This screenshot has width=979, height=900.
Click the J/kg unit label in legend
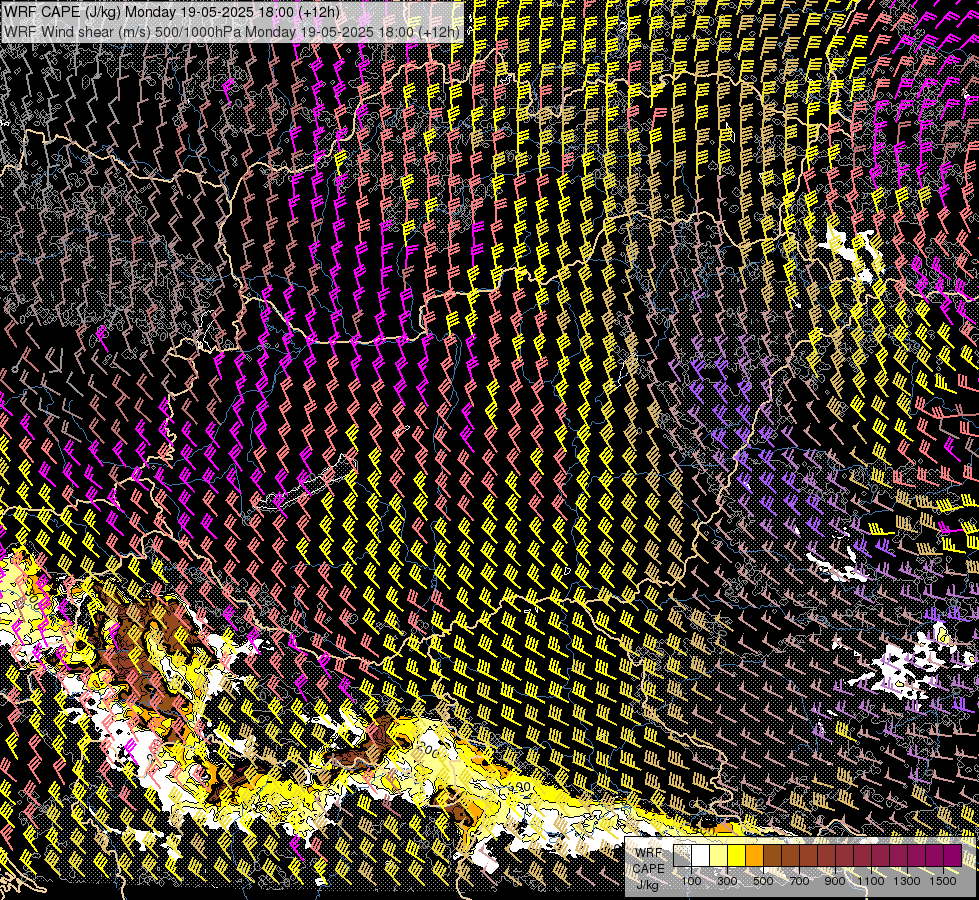click(x=648, y=885)
